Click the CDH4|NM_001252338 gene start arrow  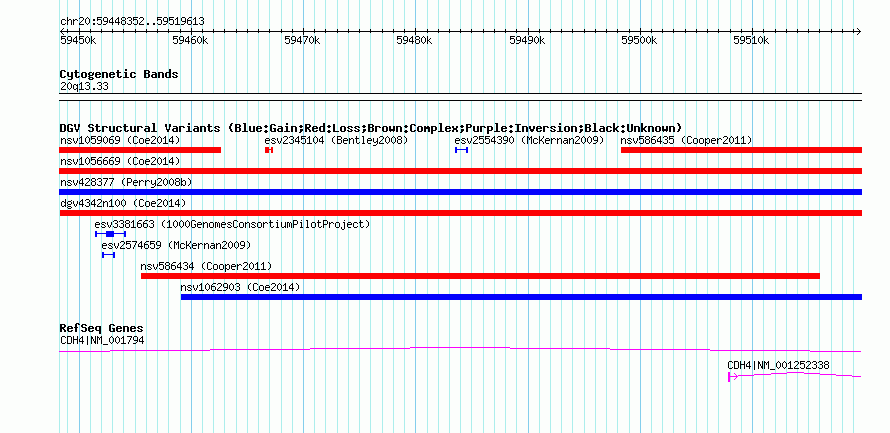733,377
